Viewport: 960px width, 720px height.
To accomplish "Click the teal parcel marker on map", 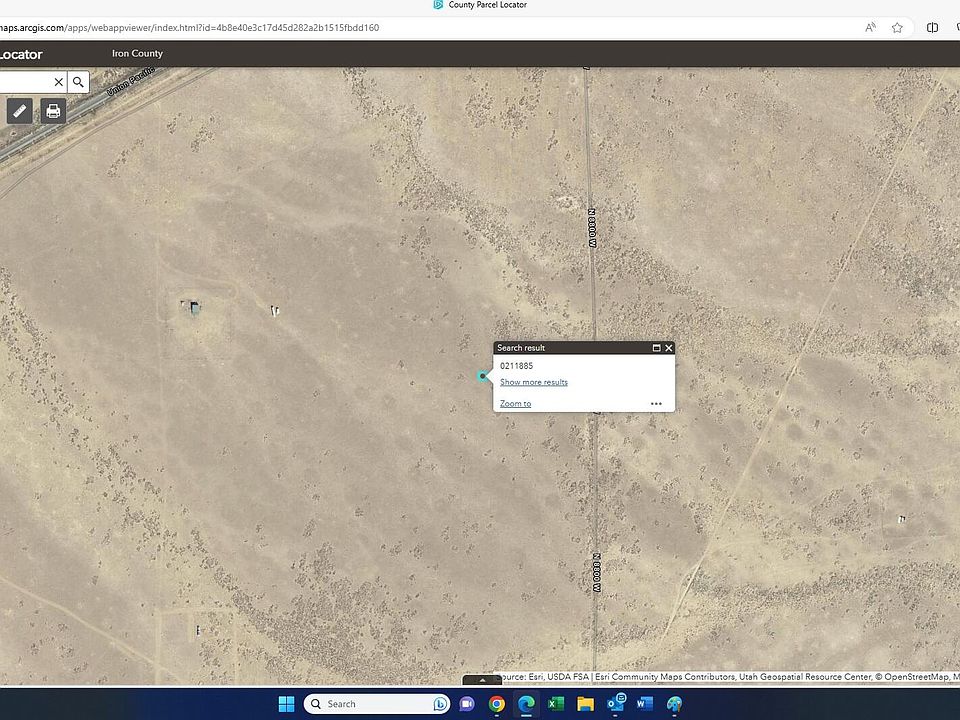I will (482, 376).
